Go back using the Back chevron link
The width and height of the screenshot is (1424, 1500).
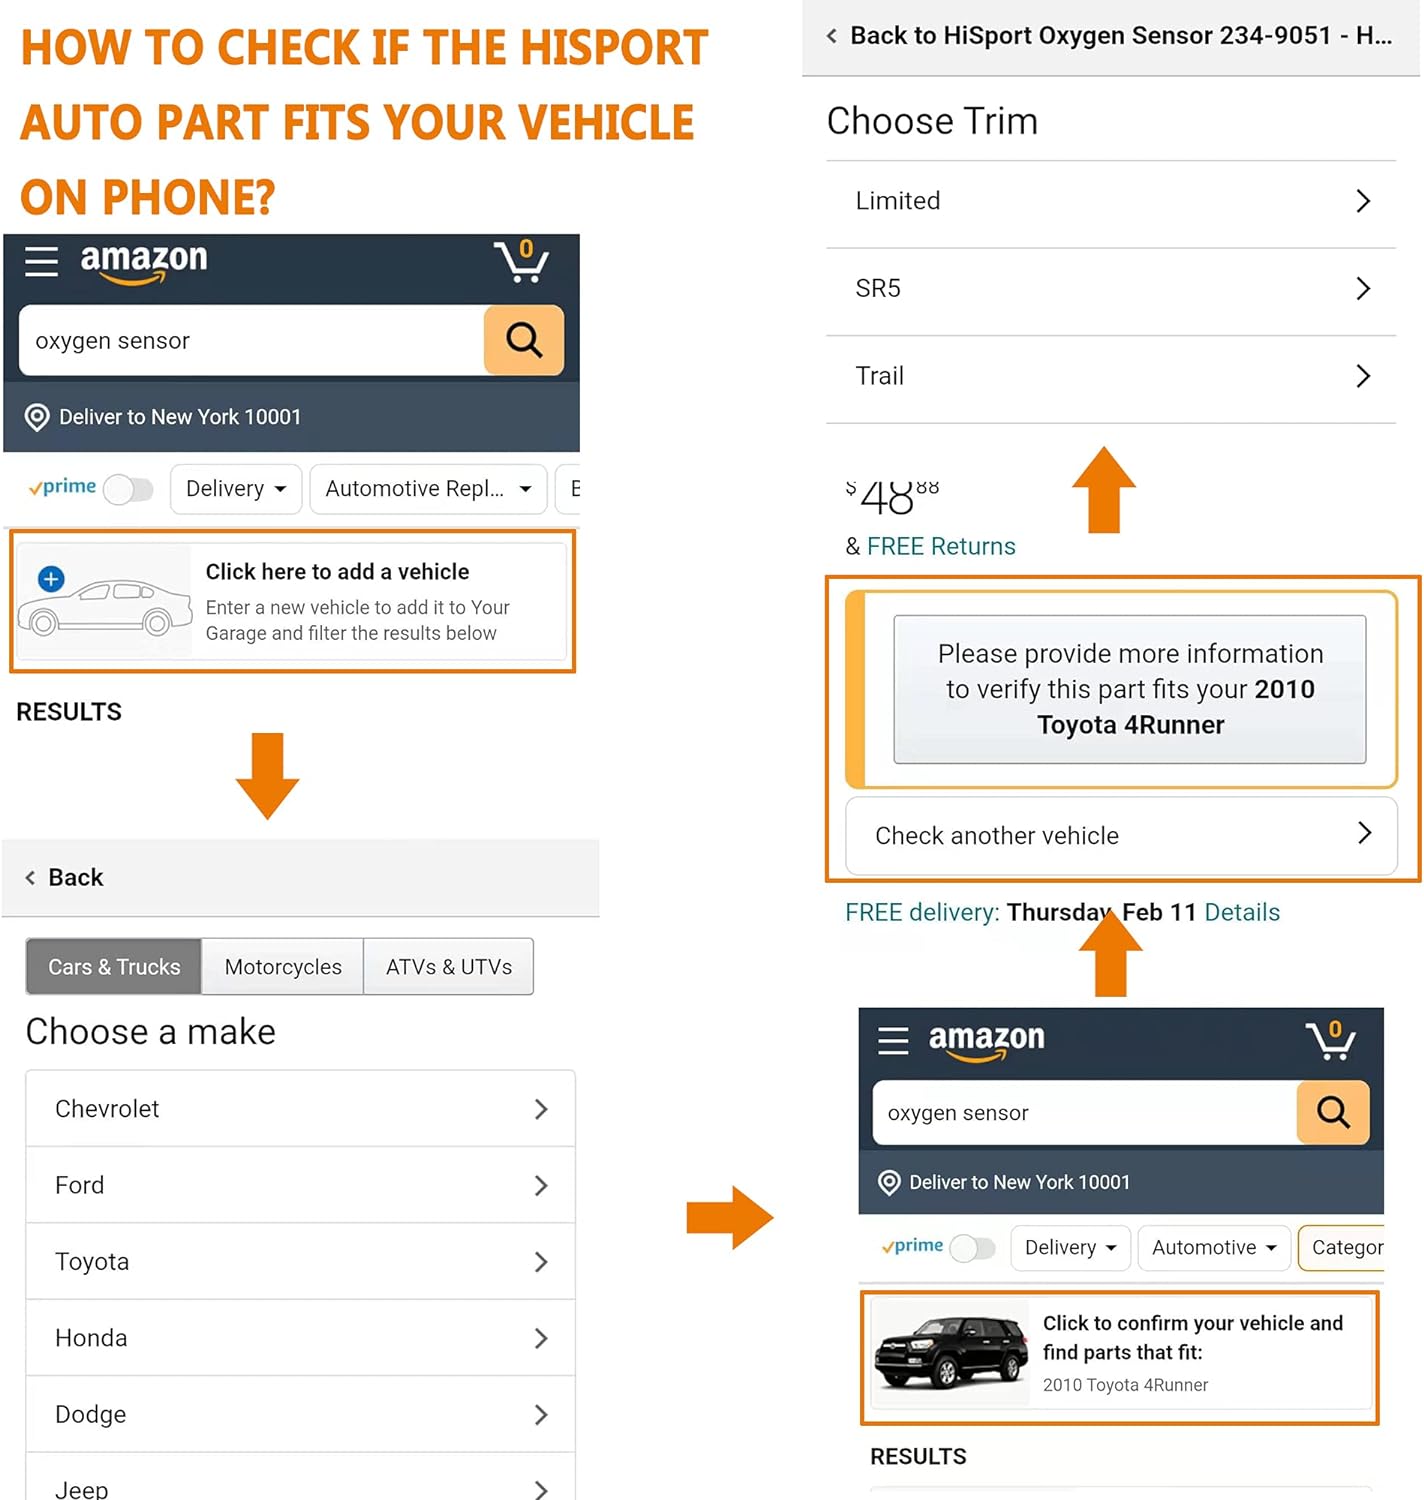[x=66, y=877]
